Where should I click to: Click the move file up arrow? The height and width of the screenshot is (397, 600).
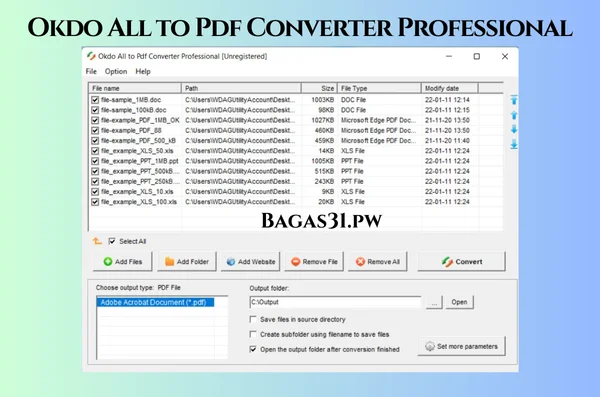(514, 115)
